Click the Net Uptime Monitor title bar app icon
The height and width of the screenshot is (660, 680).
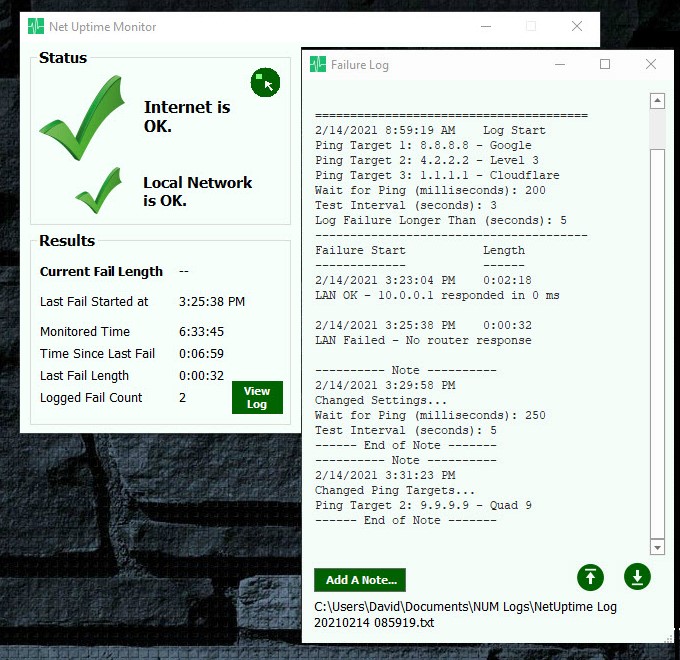[x=36, y=26]
